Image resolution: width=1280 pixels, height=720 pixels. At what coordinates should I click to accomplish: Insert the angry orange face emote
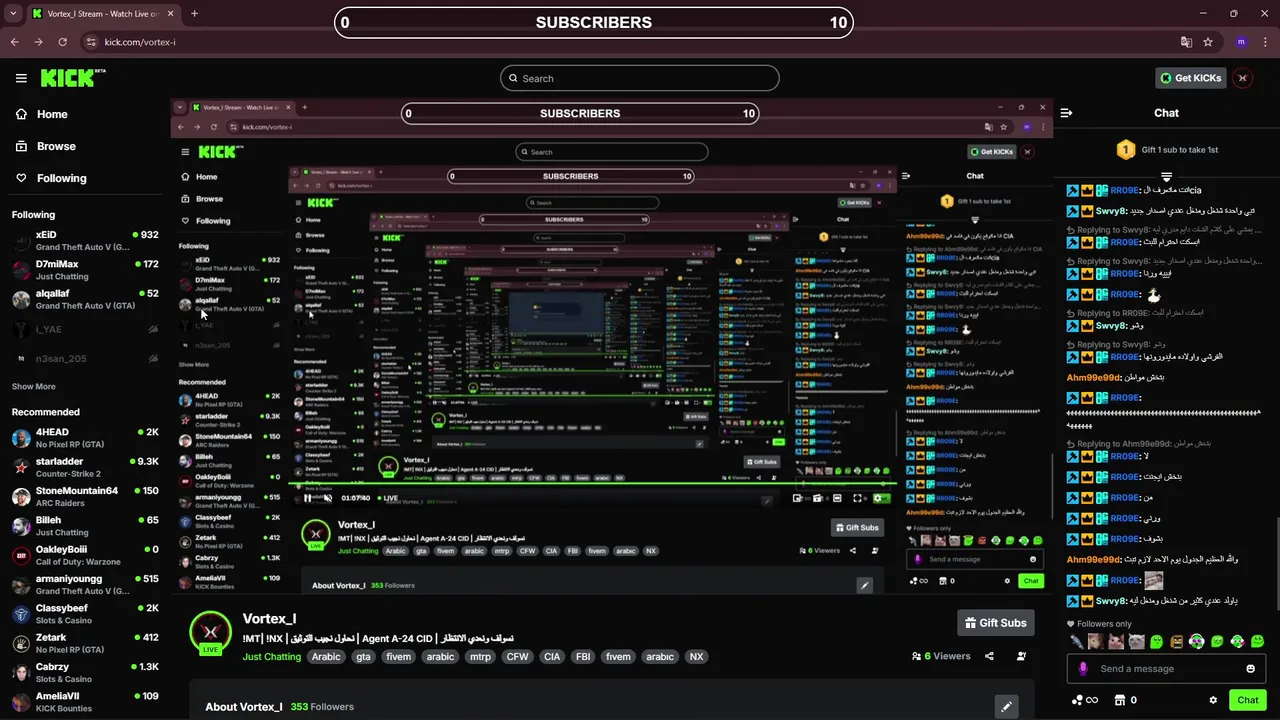pos(1177,641)
